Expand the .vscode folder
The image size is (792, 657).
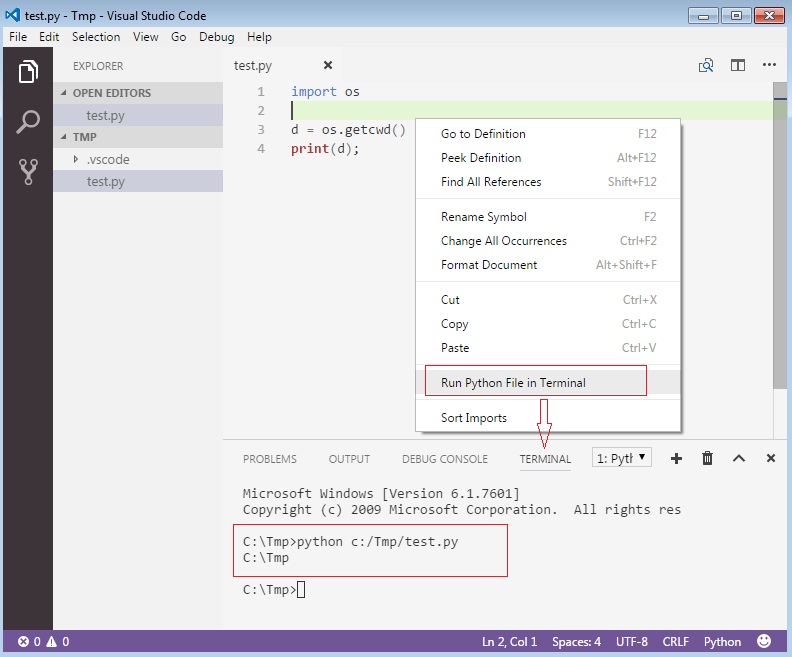[75, 159]
